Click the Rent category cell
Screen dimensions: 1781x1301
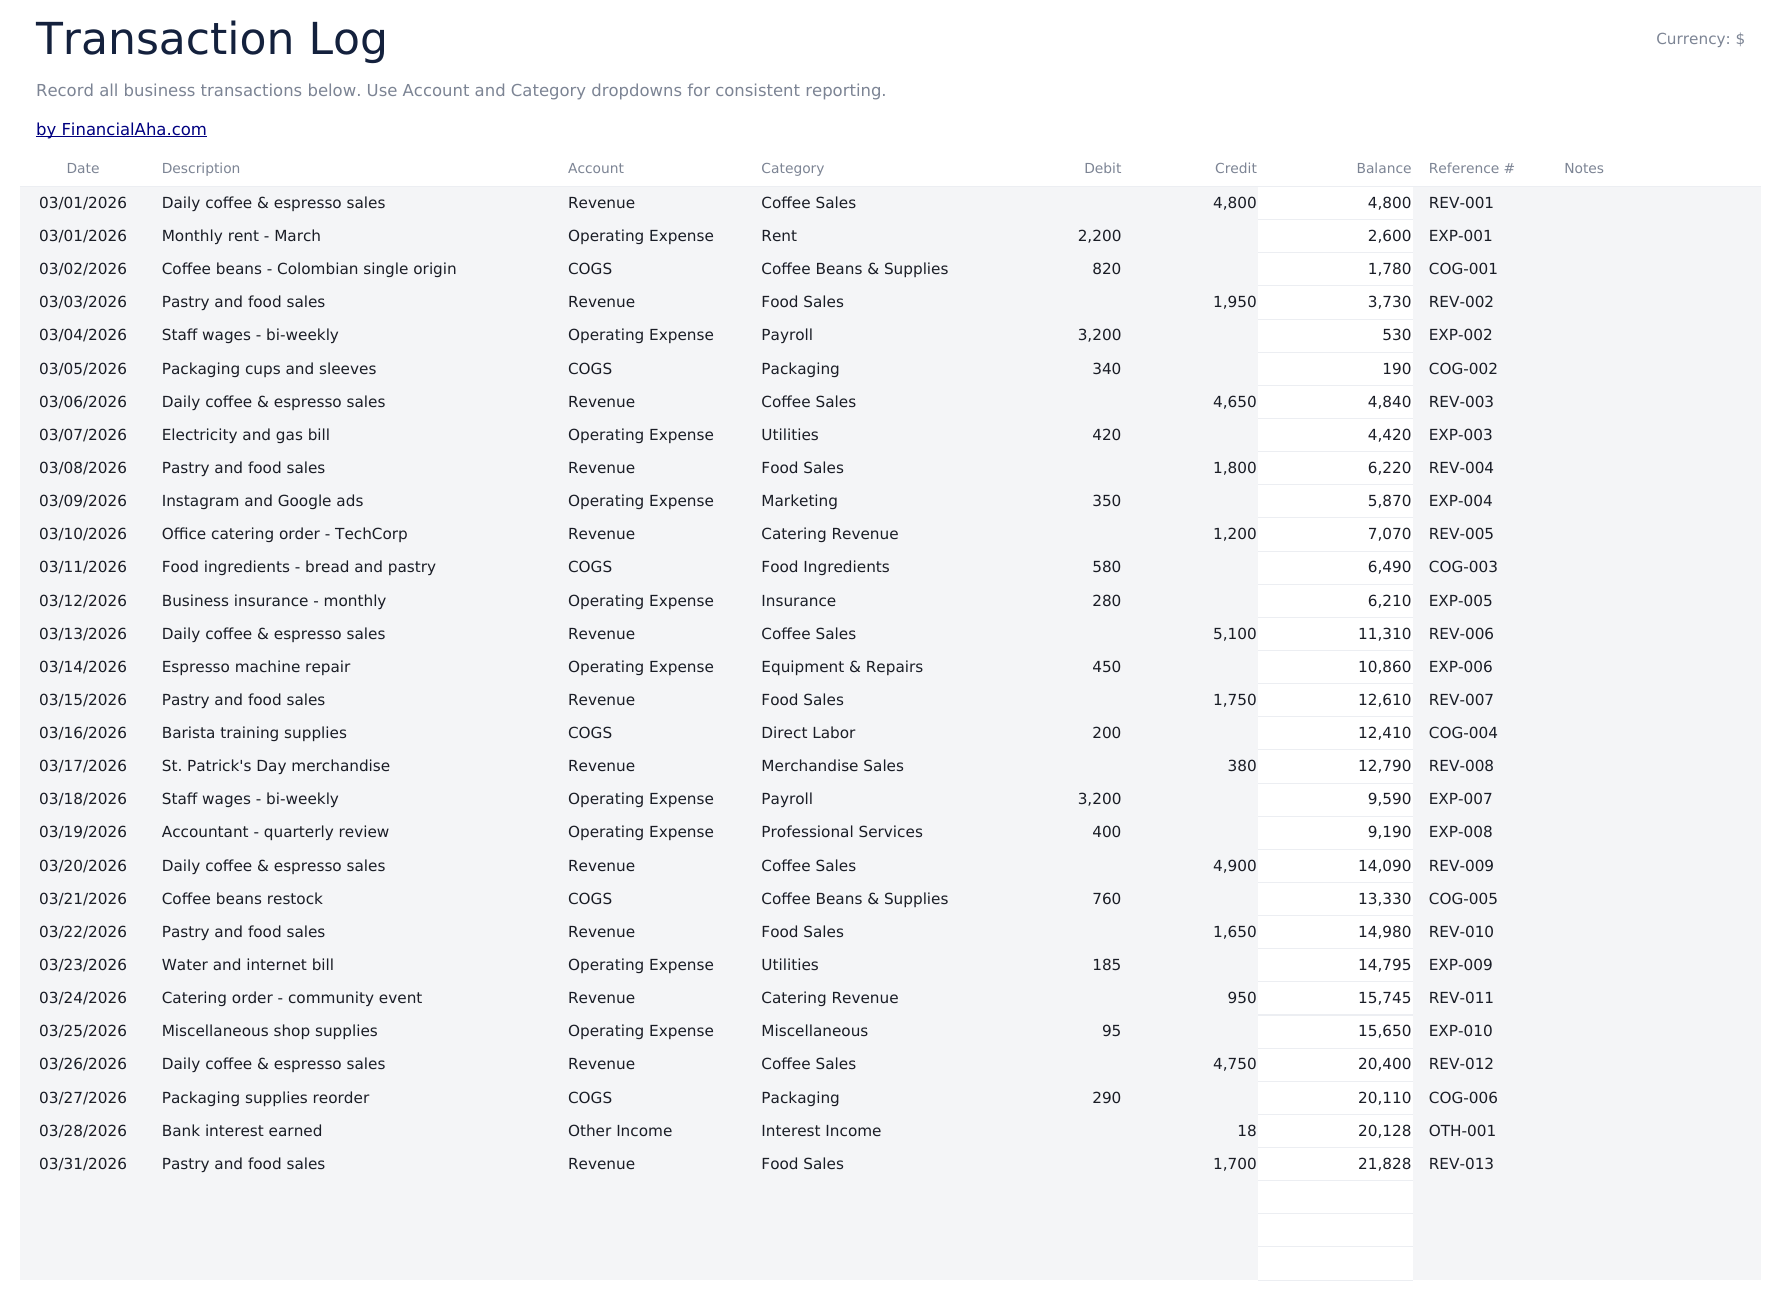pyautogui.click(x=779, y=236)
